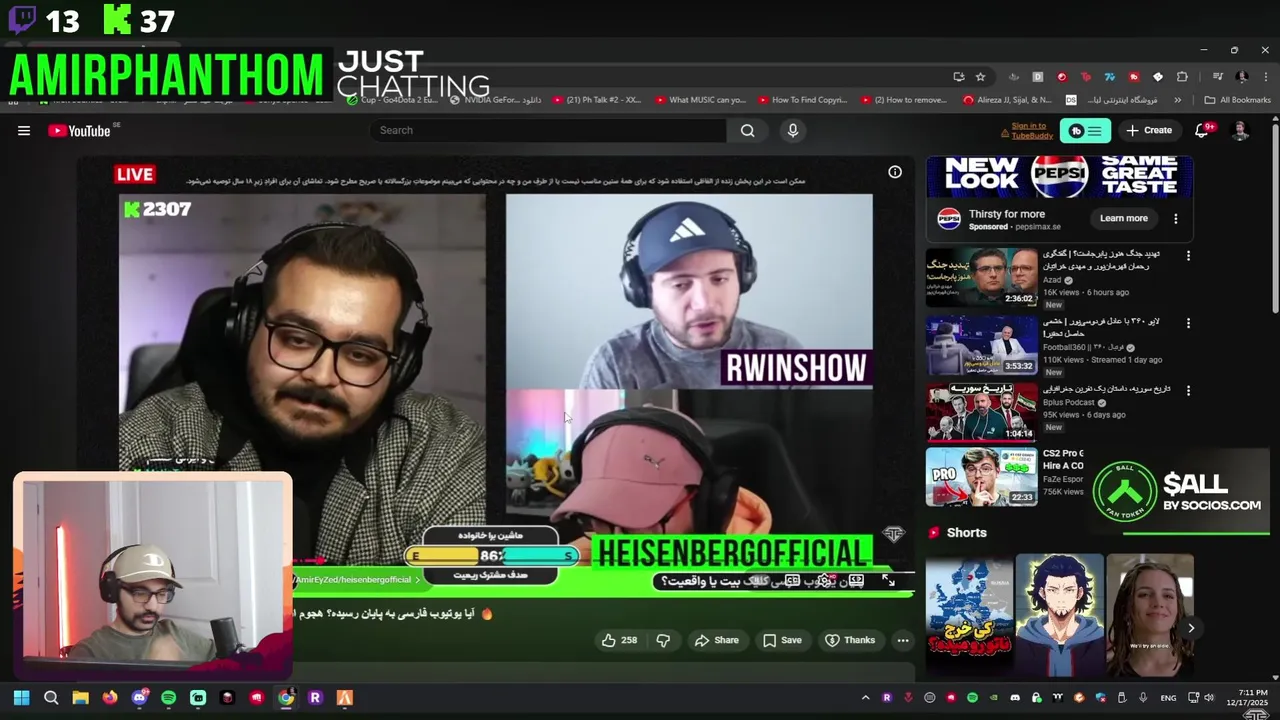The height and width of the screenshot is (720, 1280).
Task: Expand hidden bookmarks chevron
Action: click(1177, 100)
